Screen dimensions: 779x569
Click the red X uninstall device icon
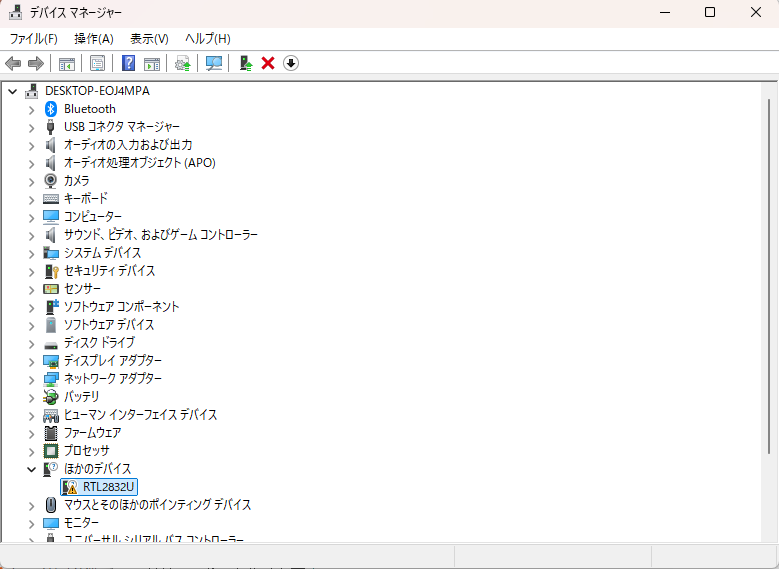pos(268,63)
